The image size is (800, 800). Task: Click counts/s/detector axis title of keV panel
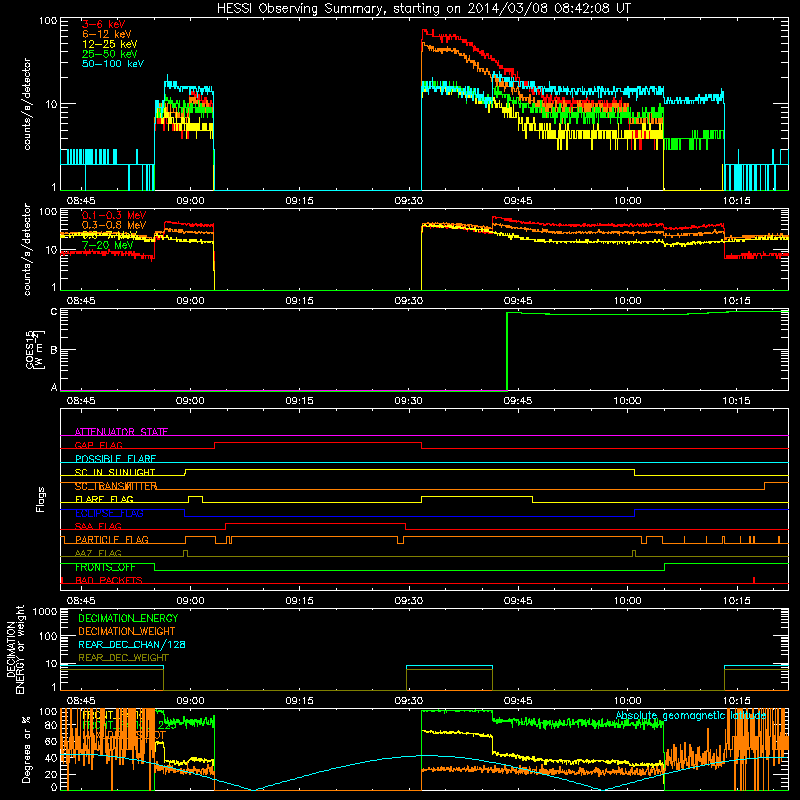27,104
